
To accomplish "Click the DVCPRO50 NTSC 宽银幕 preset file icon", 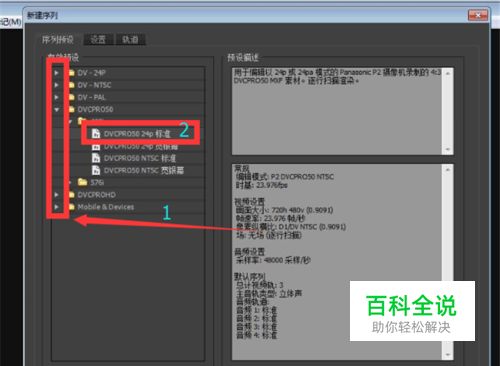I will (96, 170).
